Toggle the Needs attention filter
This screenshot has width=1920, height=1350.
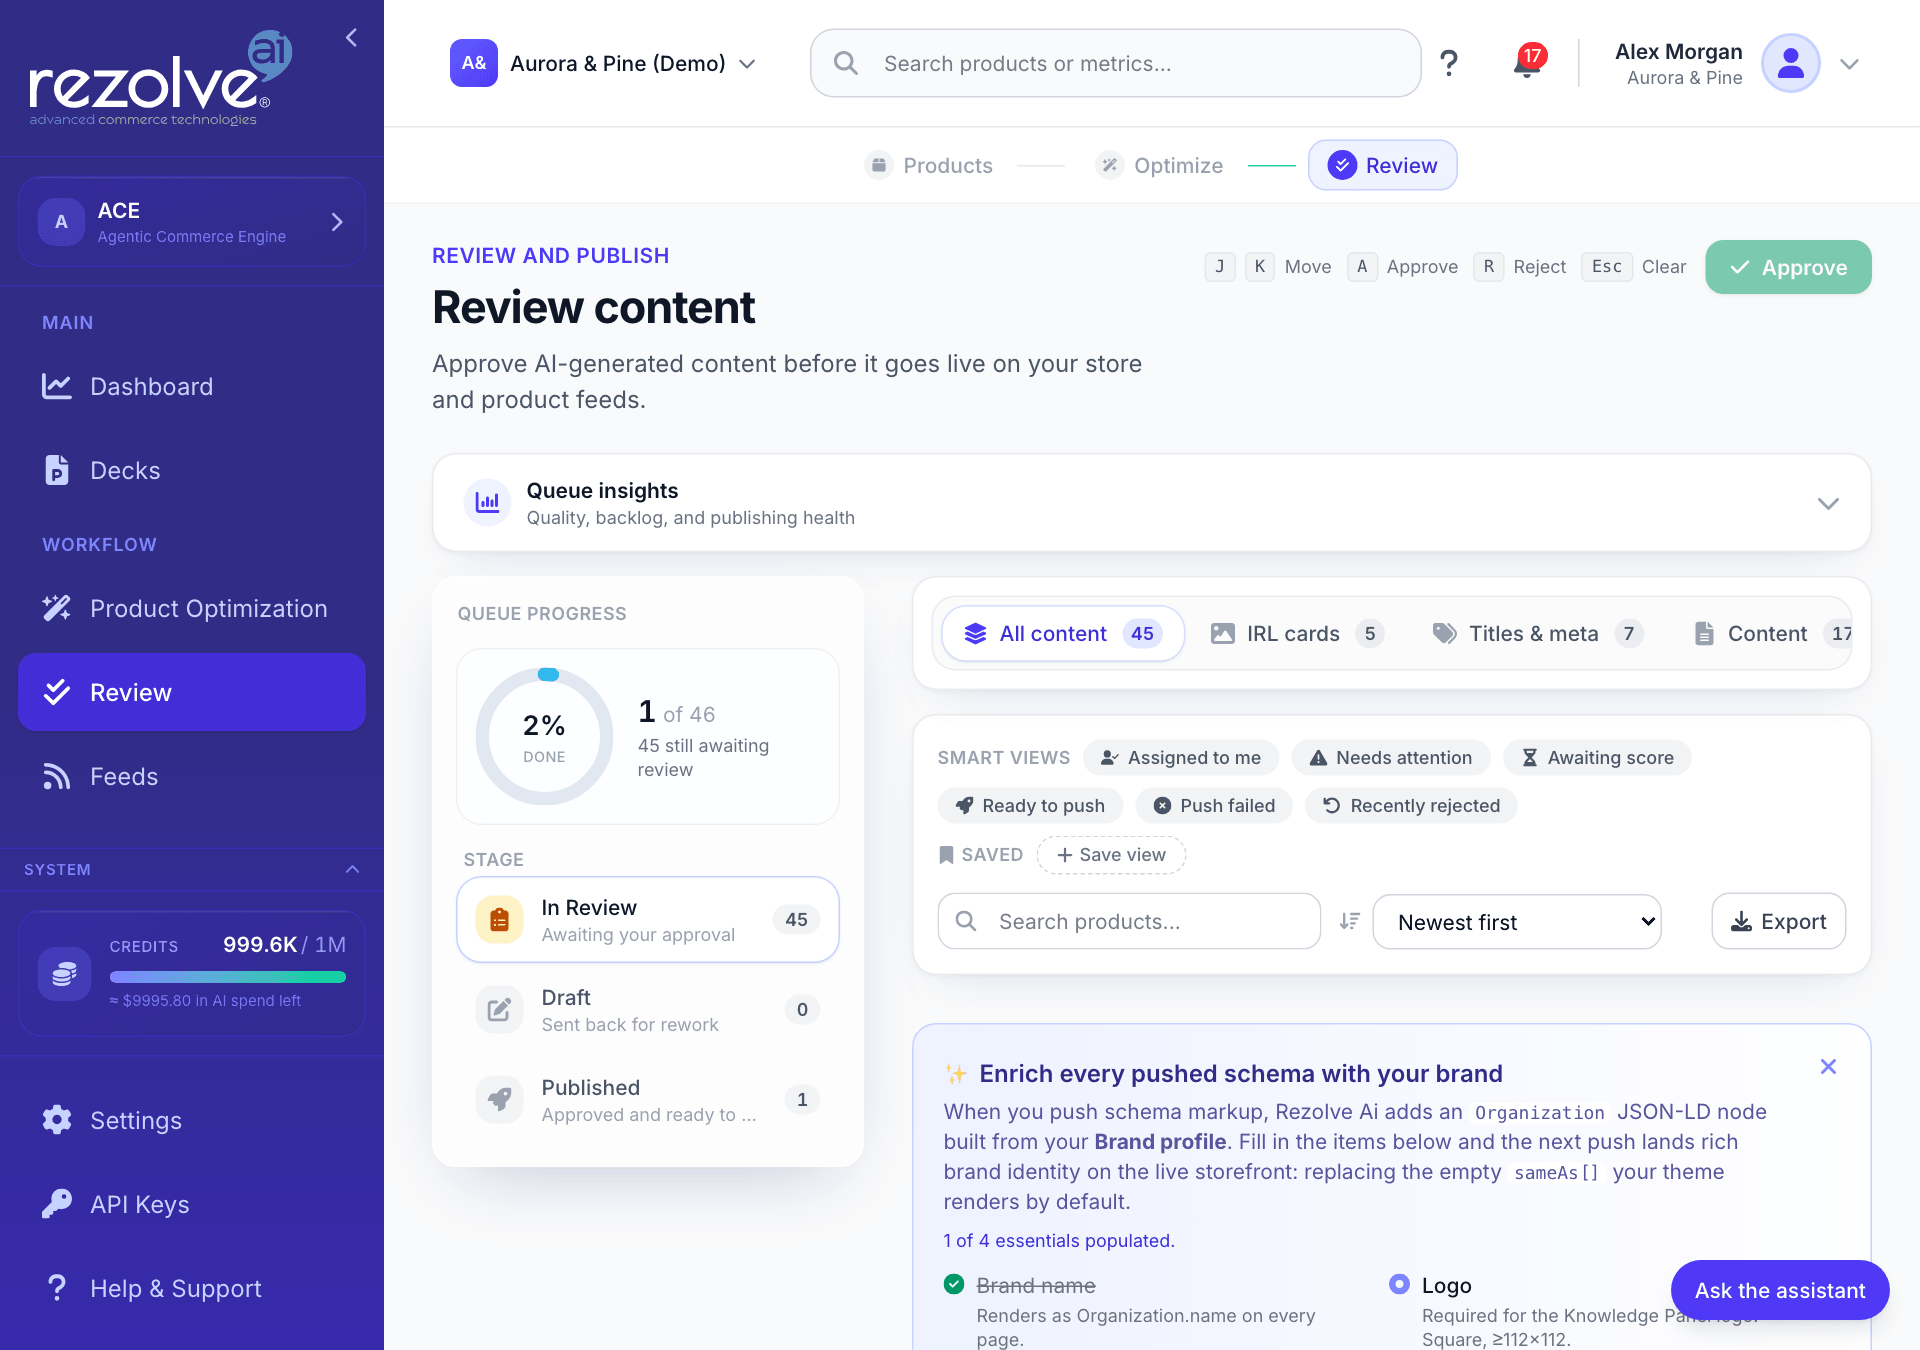tap(1391, 758)
